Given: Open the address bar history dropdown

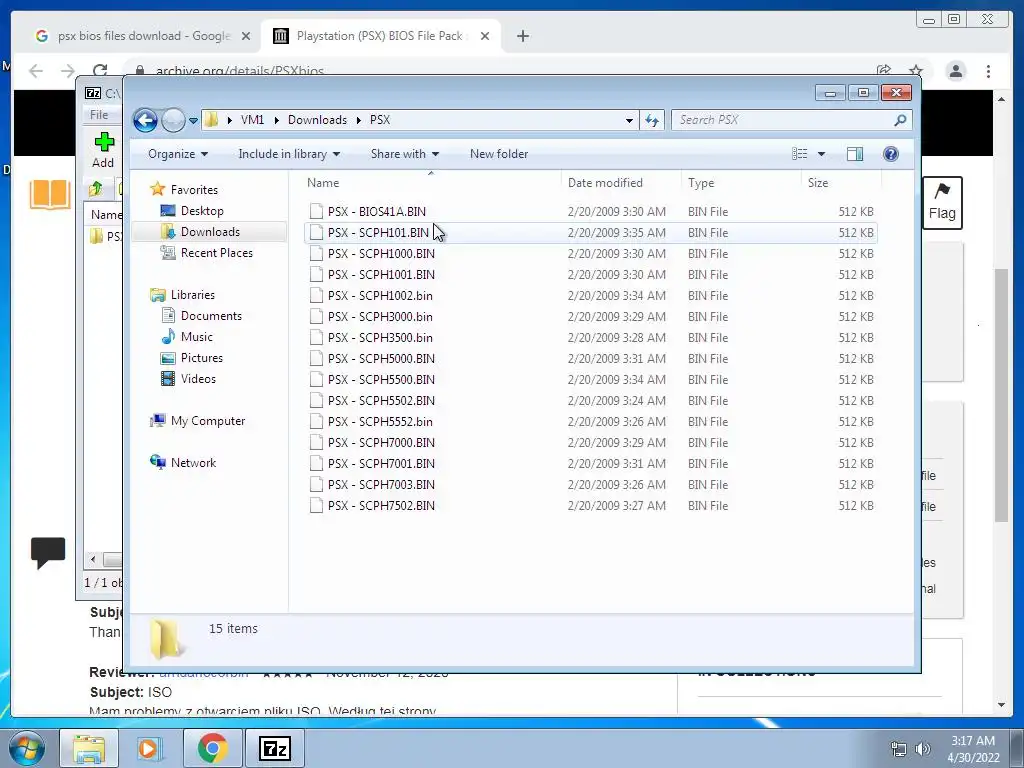Looking at the screenshot, I should coord(629,120).
